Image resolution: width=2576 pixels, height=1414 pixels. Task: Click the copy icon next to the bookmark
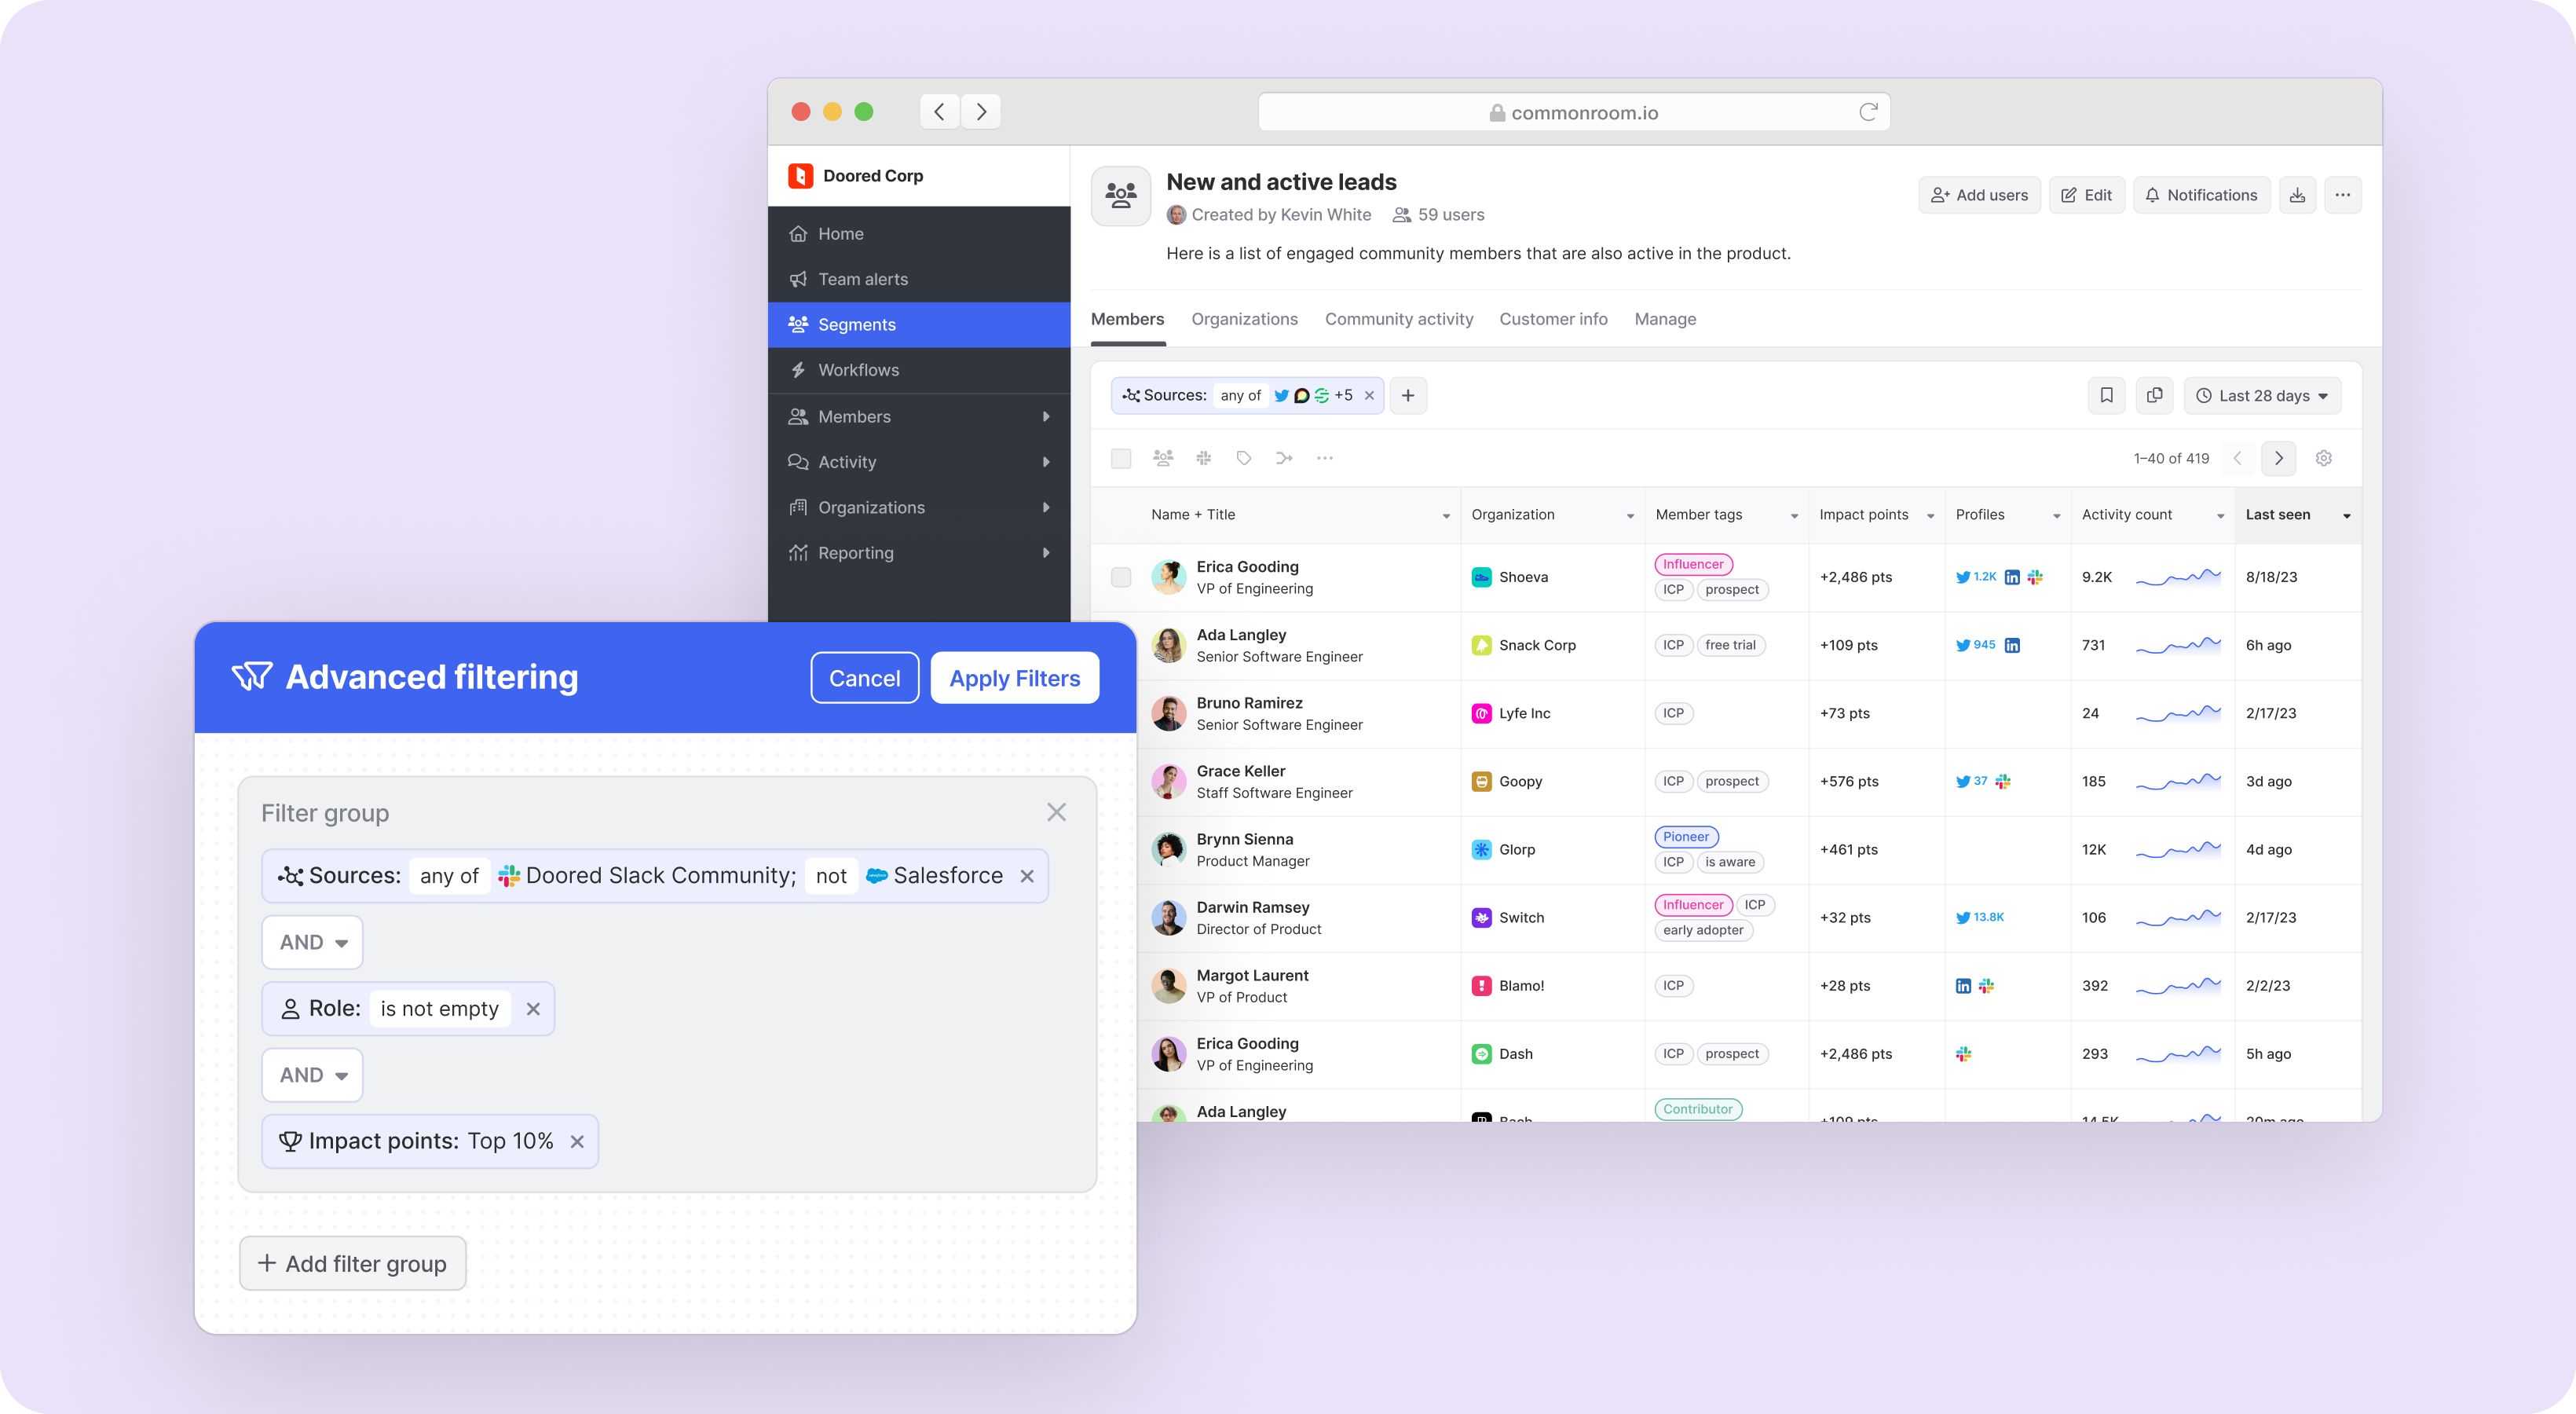click(2154, 395)
